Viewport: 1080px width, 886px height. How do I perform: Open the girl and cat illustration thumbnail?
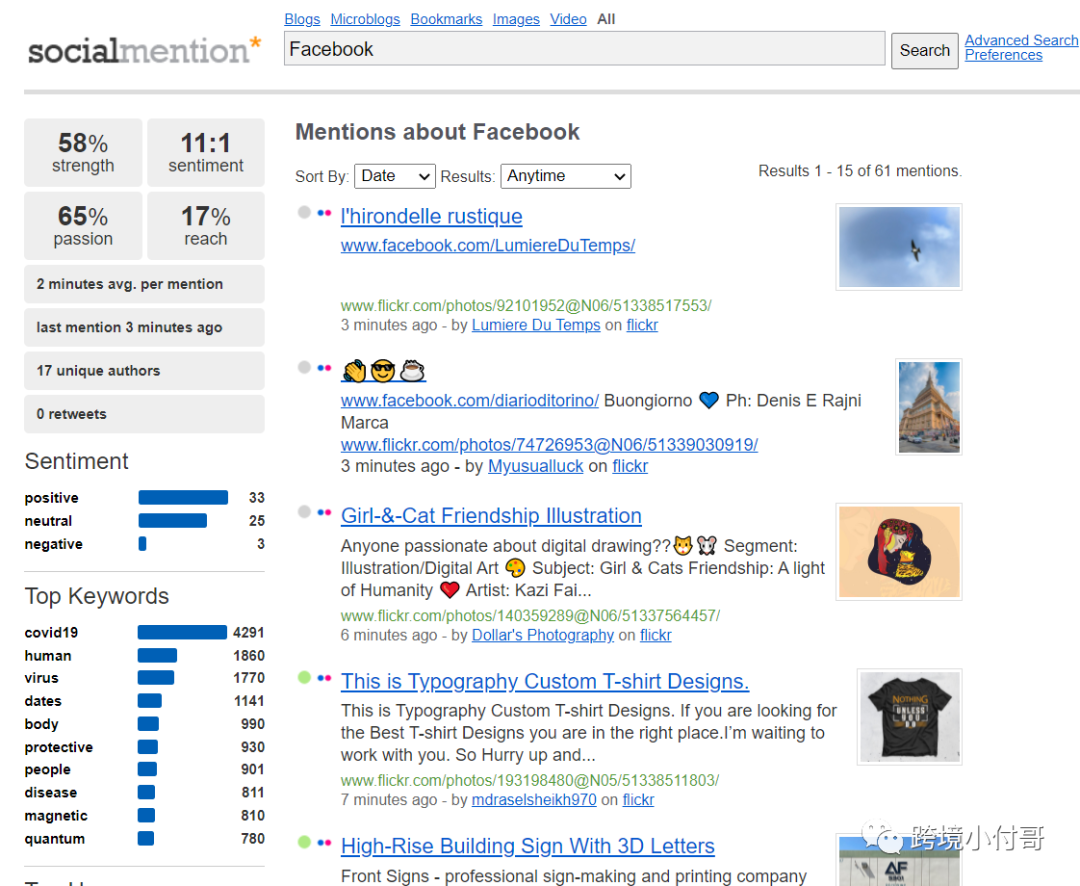click(x=899, y=552)
